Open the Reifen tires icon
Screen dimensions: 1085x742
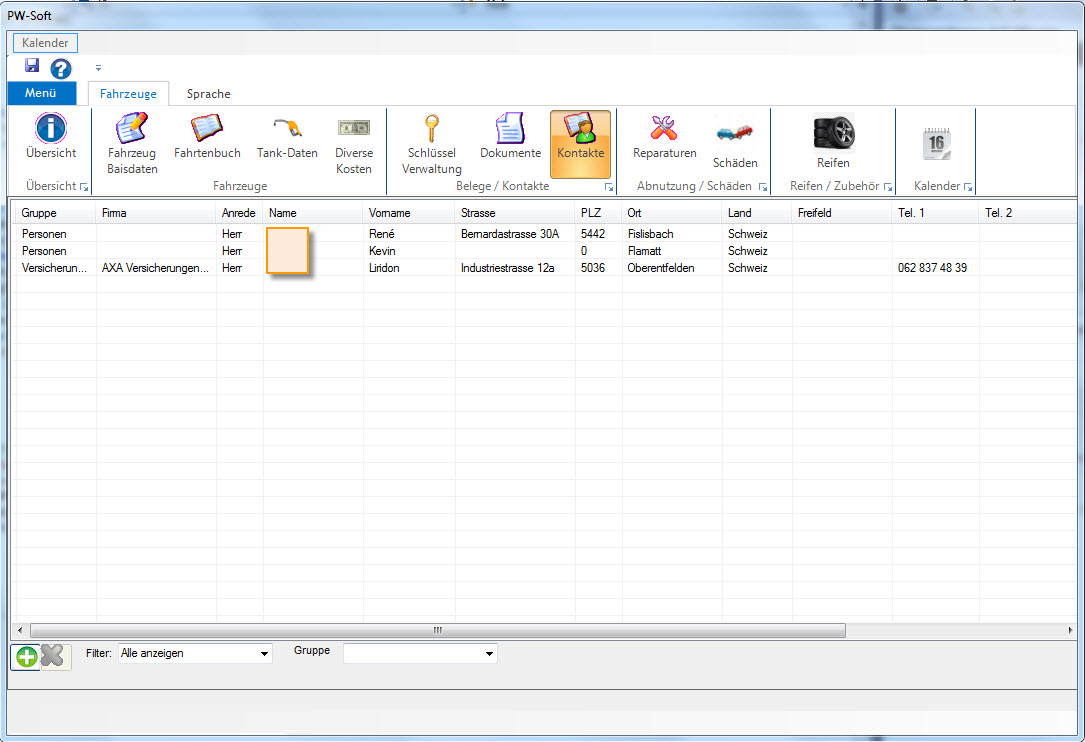[x=833, y=135]
